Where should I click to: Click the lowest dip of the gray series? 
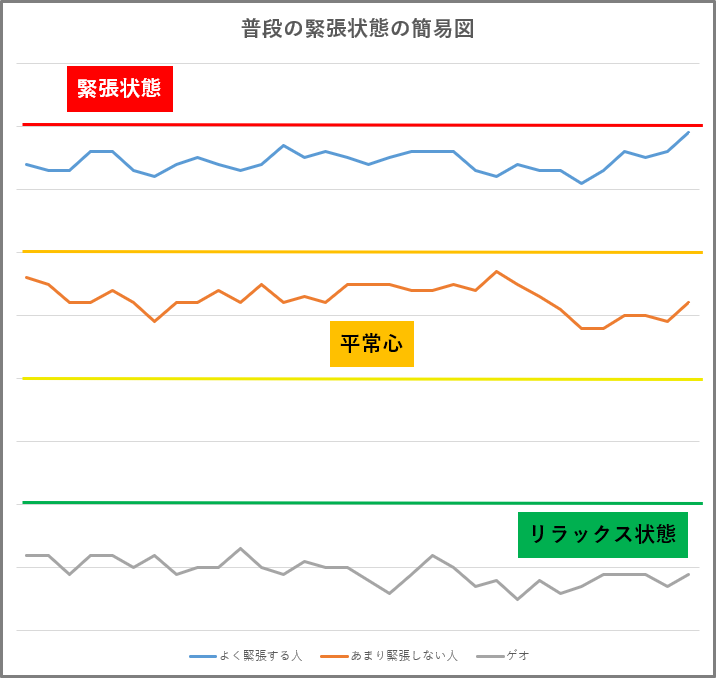(x=517, y=599)
